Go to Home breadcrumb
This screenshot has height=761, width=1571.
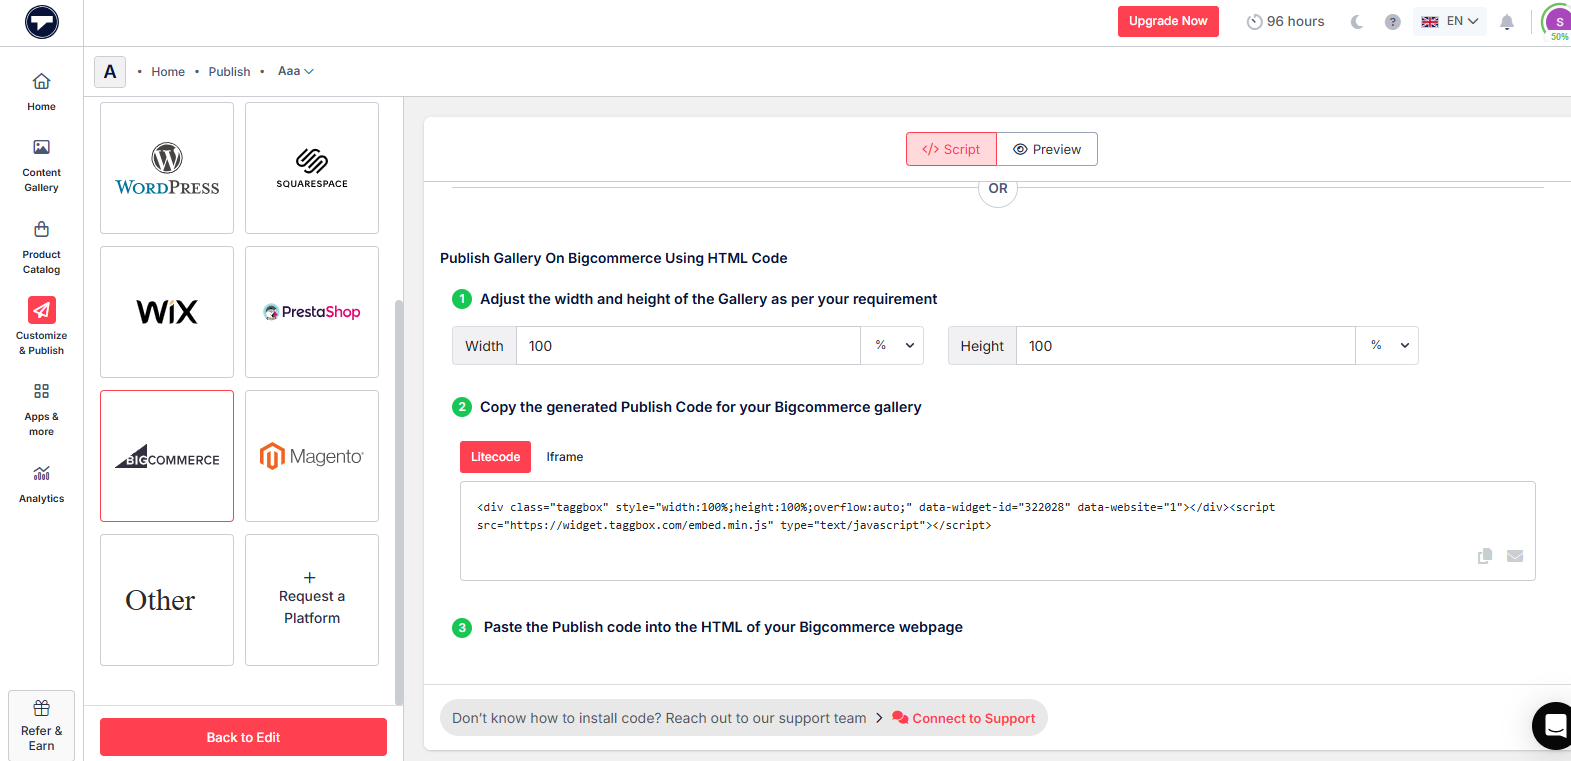click(x=168, y=72)
